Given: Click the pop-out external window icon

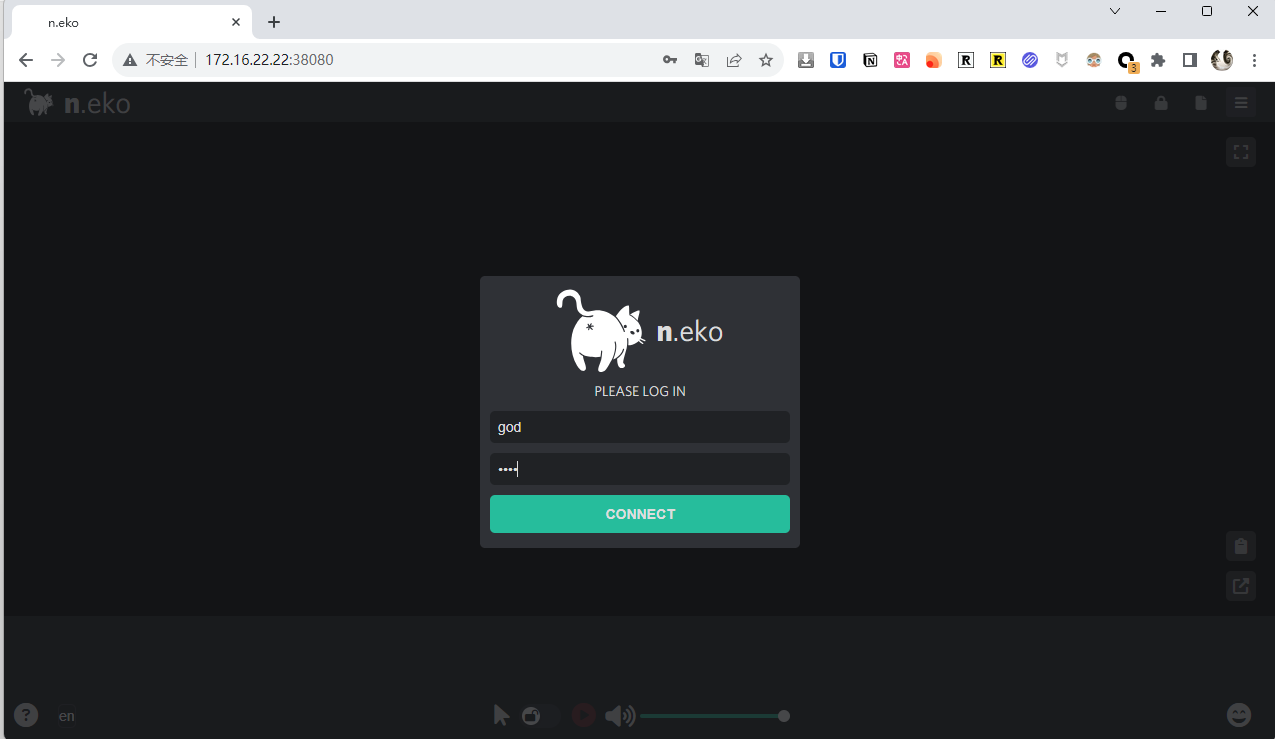Looking at the screenshot, I should 1240,586.
